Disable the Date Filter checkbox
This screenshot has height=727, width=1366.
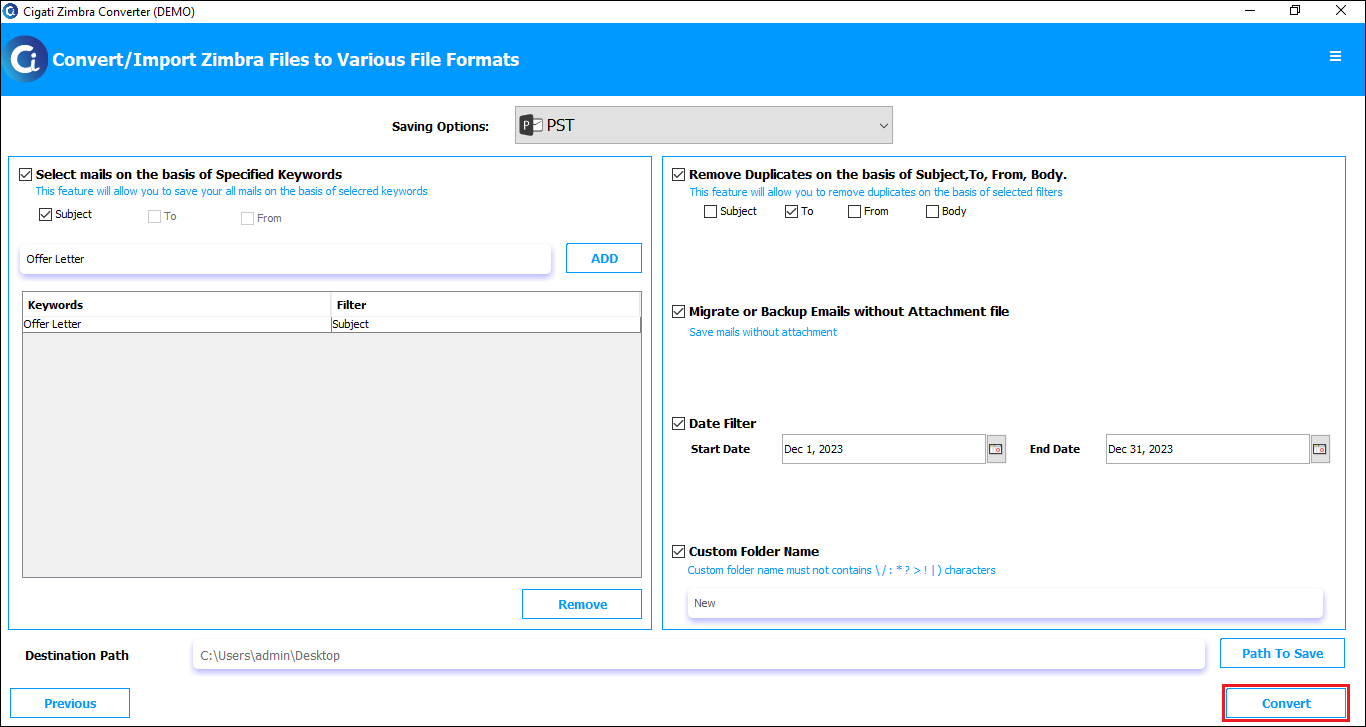(x=679, y=423)
